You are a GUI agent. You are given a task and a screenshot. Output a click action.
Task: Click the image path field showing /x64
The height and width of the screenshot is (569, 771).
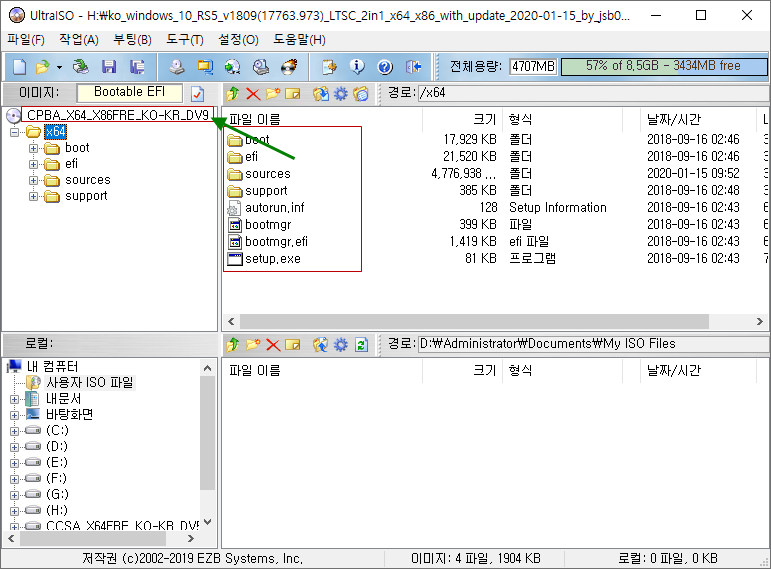(593, 93)
